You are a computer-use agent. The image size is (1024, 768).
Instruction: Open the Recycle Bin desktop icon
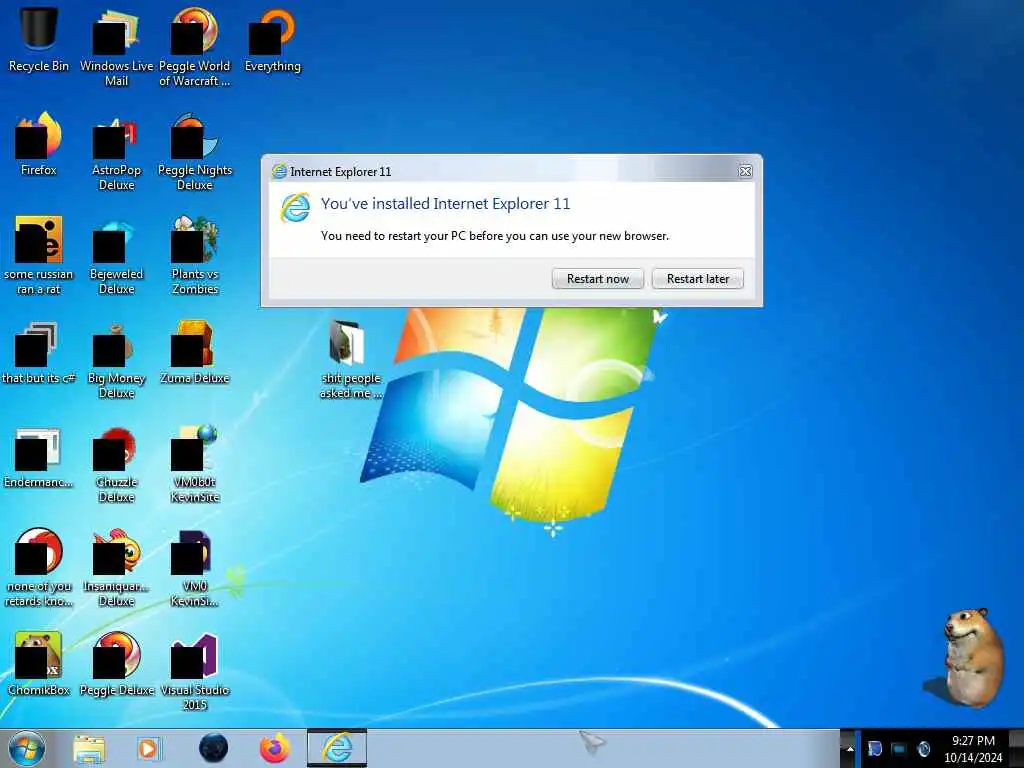pos(39,39)
